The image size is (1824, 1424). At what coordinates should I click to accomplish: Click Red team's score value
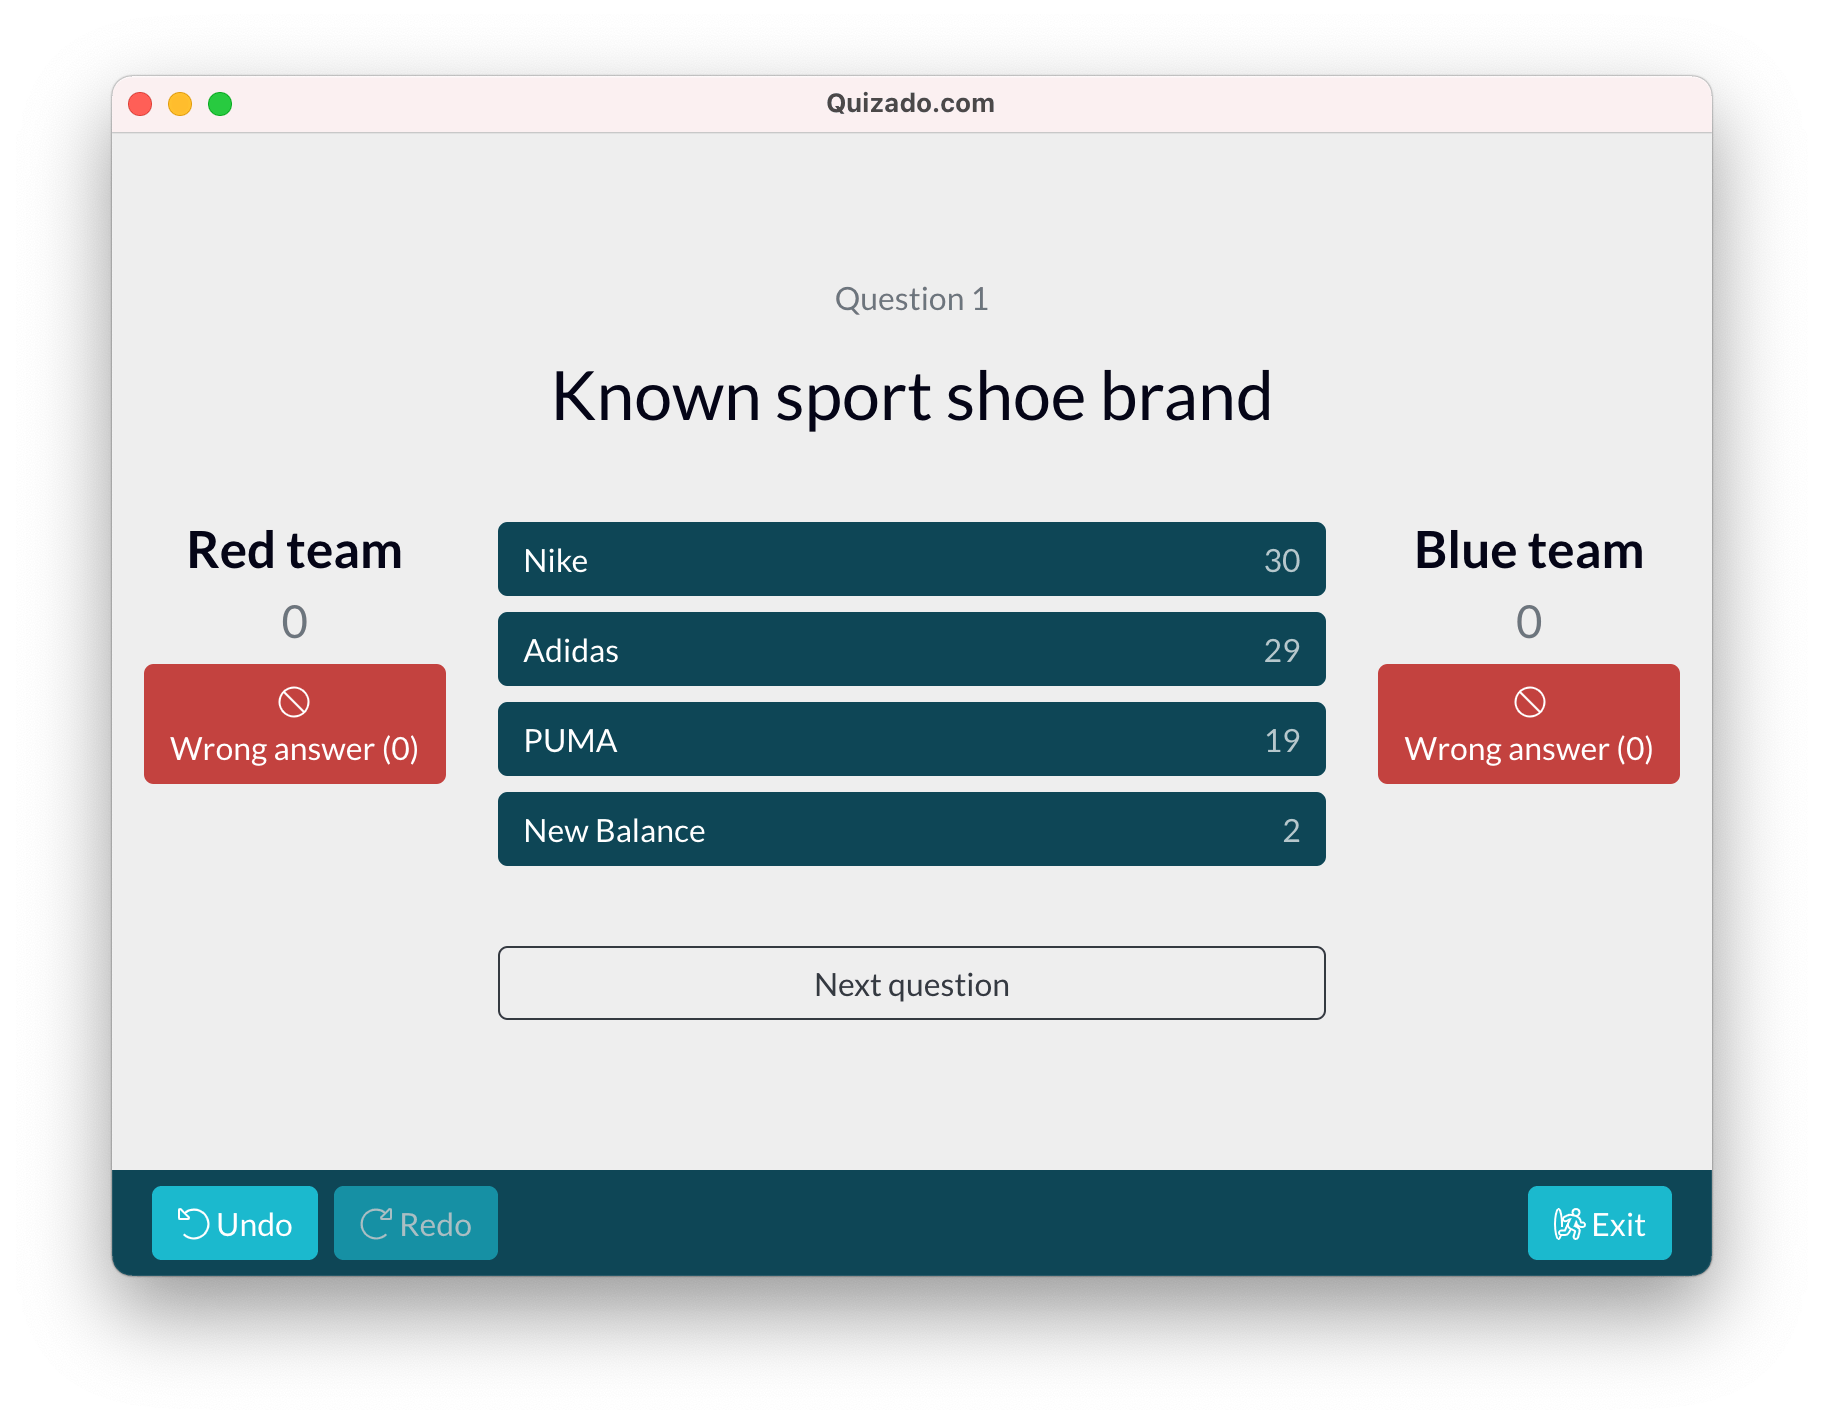point(295,622)
